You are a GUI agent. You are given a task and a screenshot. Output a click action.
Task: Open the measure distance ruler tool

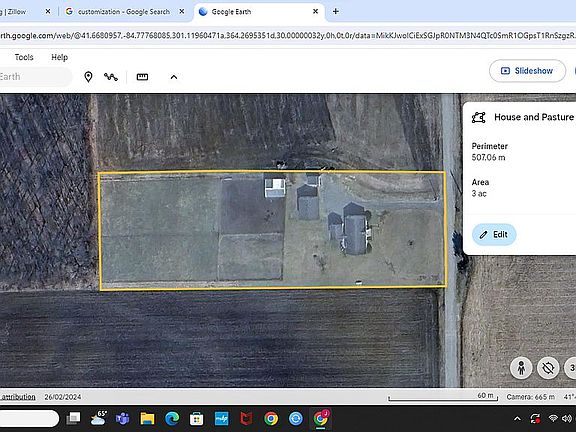(143, 77)
